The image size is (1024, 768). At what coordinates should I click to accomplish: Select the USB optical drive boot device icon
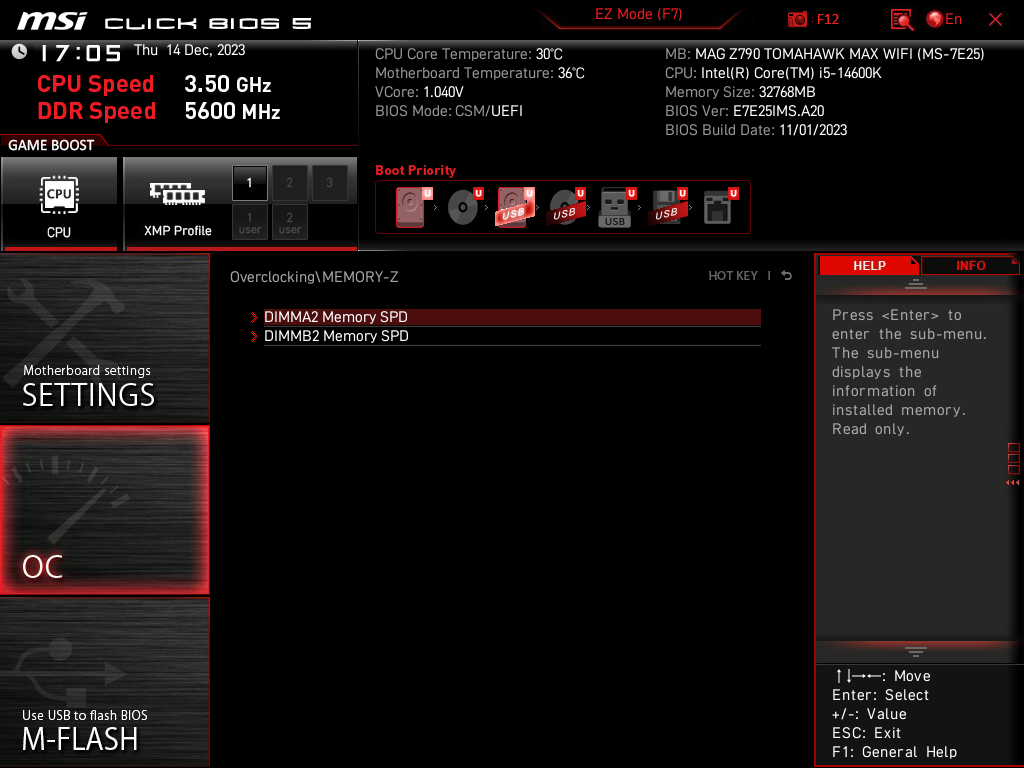click(566, 207)
